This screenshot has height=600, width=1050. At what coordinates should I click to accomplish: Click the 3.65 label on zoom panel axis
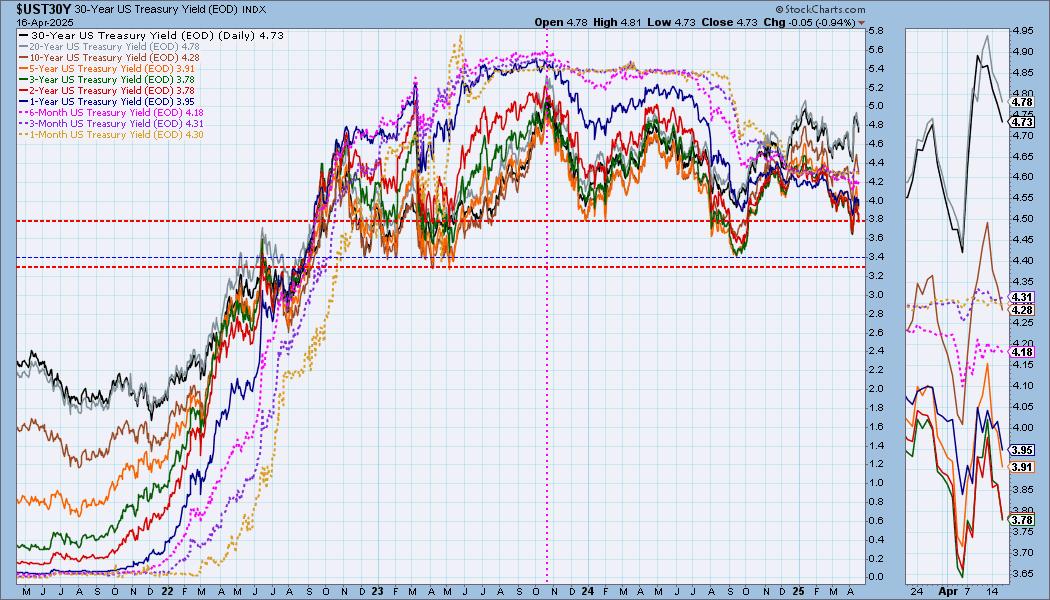click(x=1023, y=574)
